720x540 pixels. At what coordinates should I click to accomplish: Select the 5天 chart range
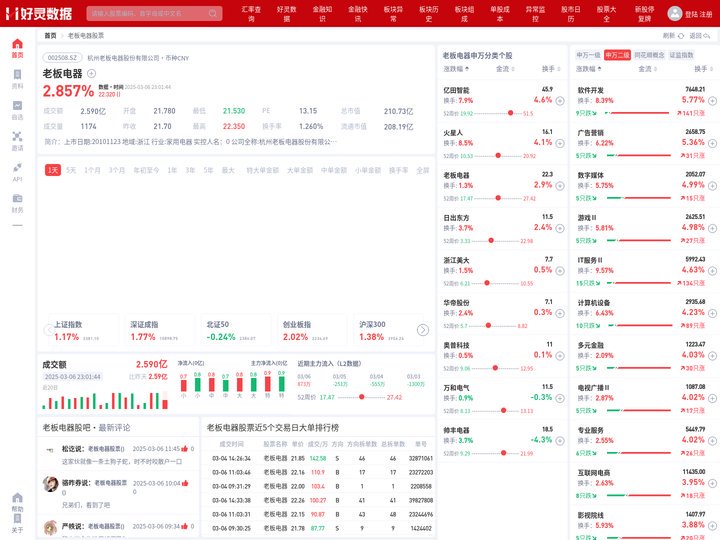[x=71, y=170]
